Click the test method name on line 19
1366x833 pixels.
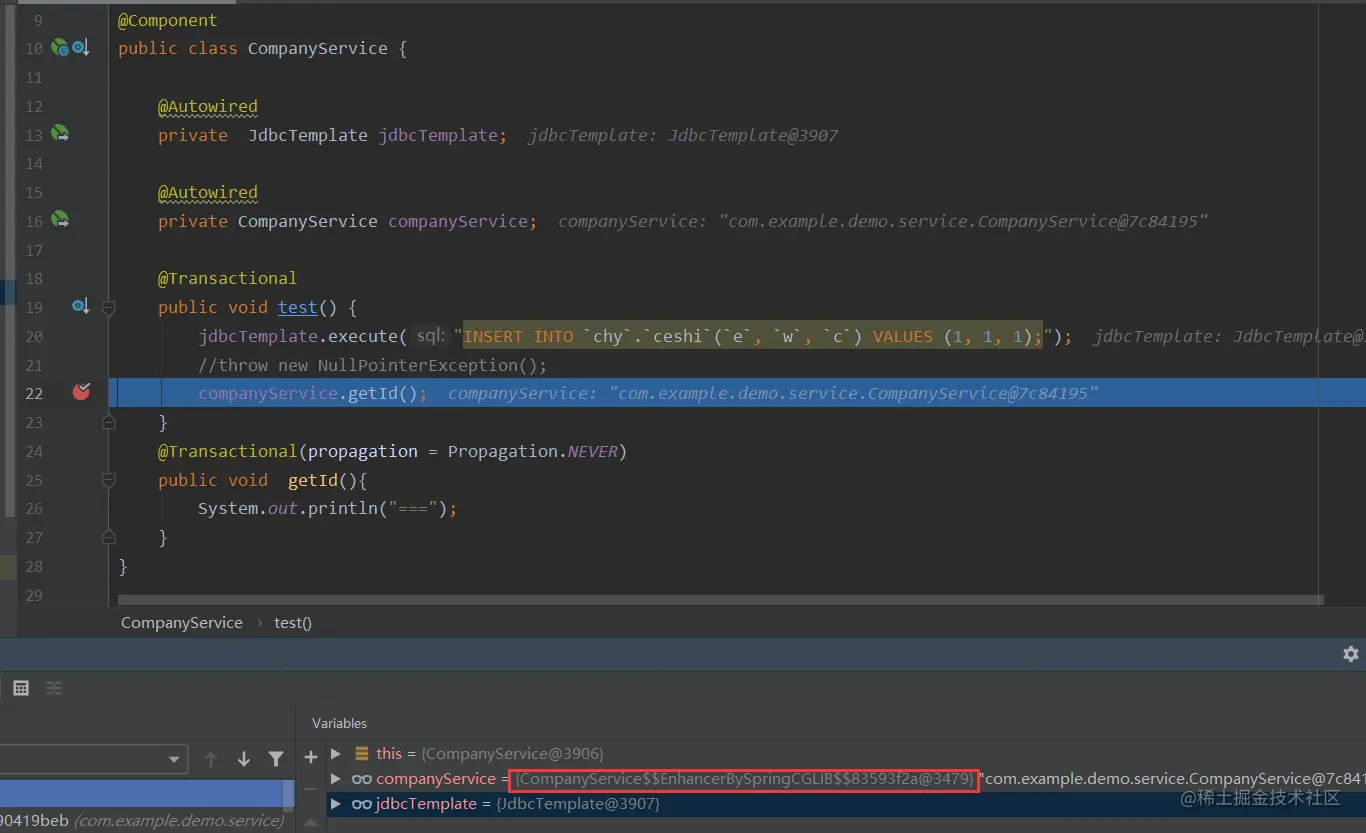[x=298, y=307]
